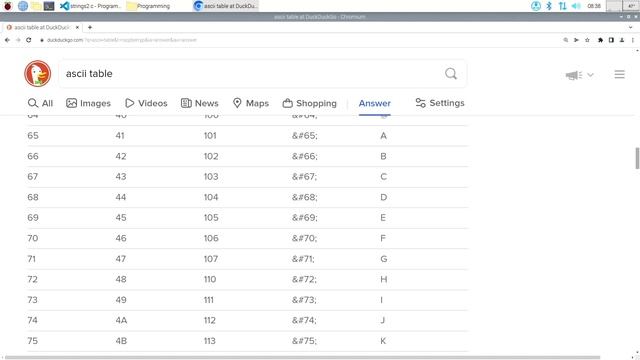Switch to the Maps tab
Image resolution: width=640 pixels, height=360 pixels.
[251, 103]
